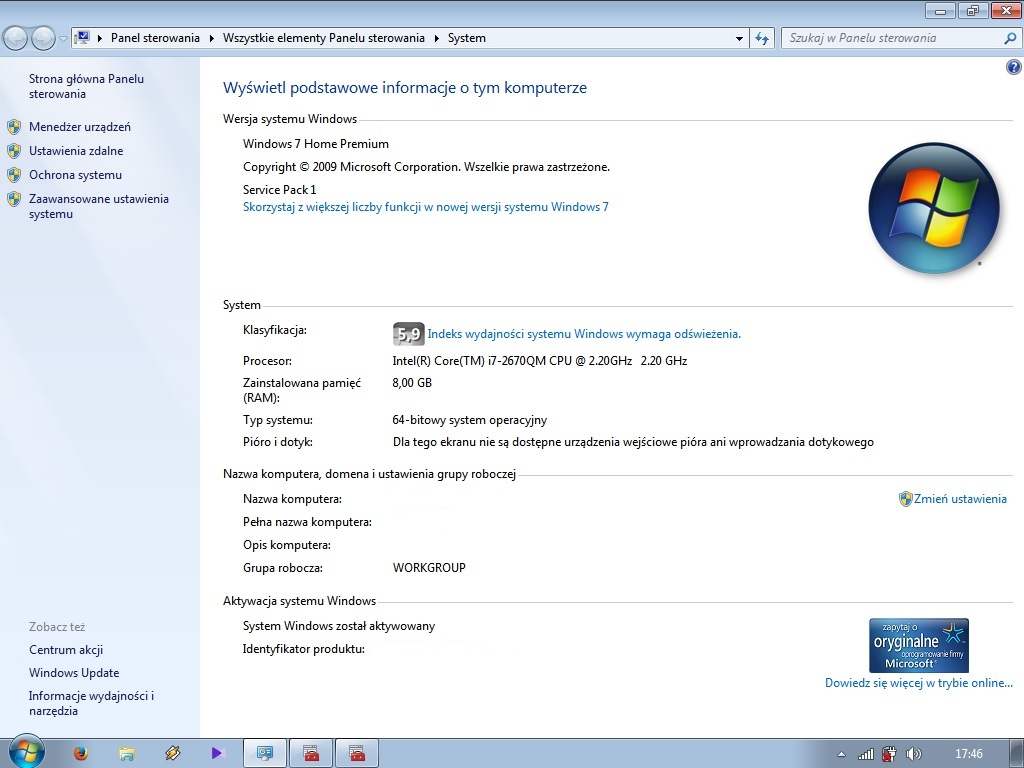Click the 5,9 performance rating badge
1024x768 pixels.
(x=408, y=334)
